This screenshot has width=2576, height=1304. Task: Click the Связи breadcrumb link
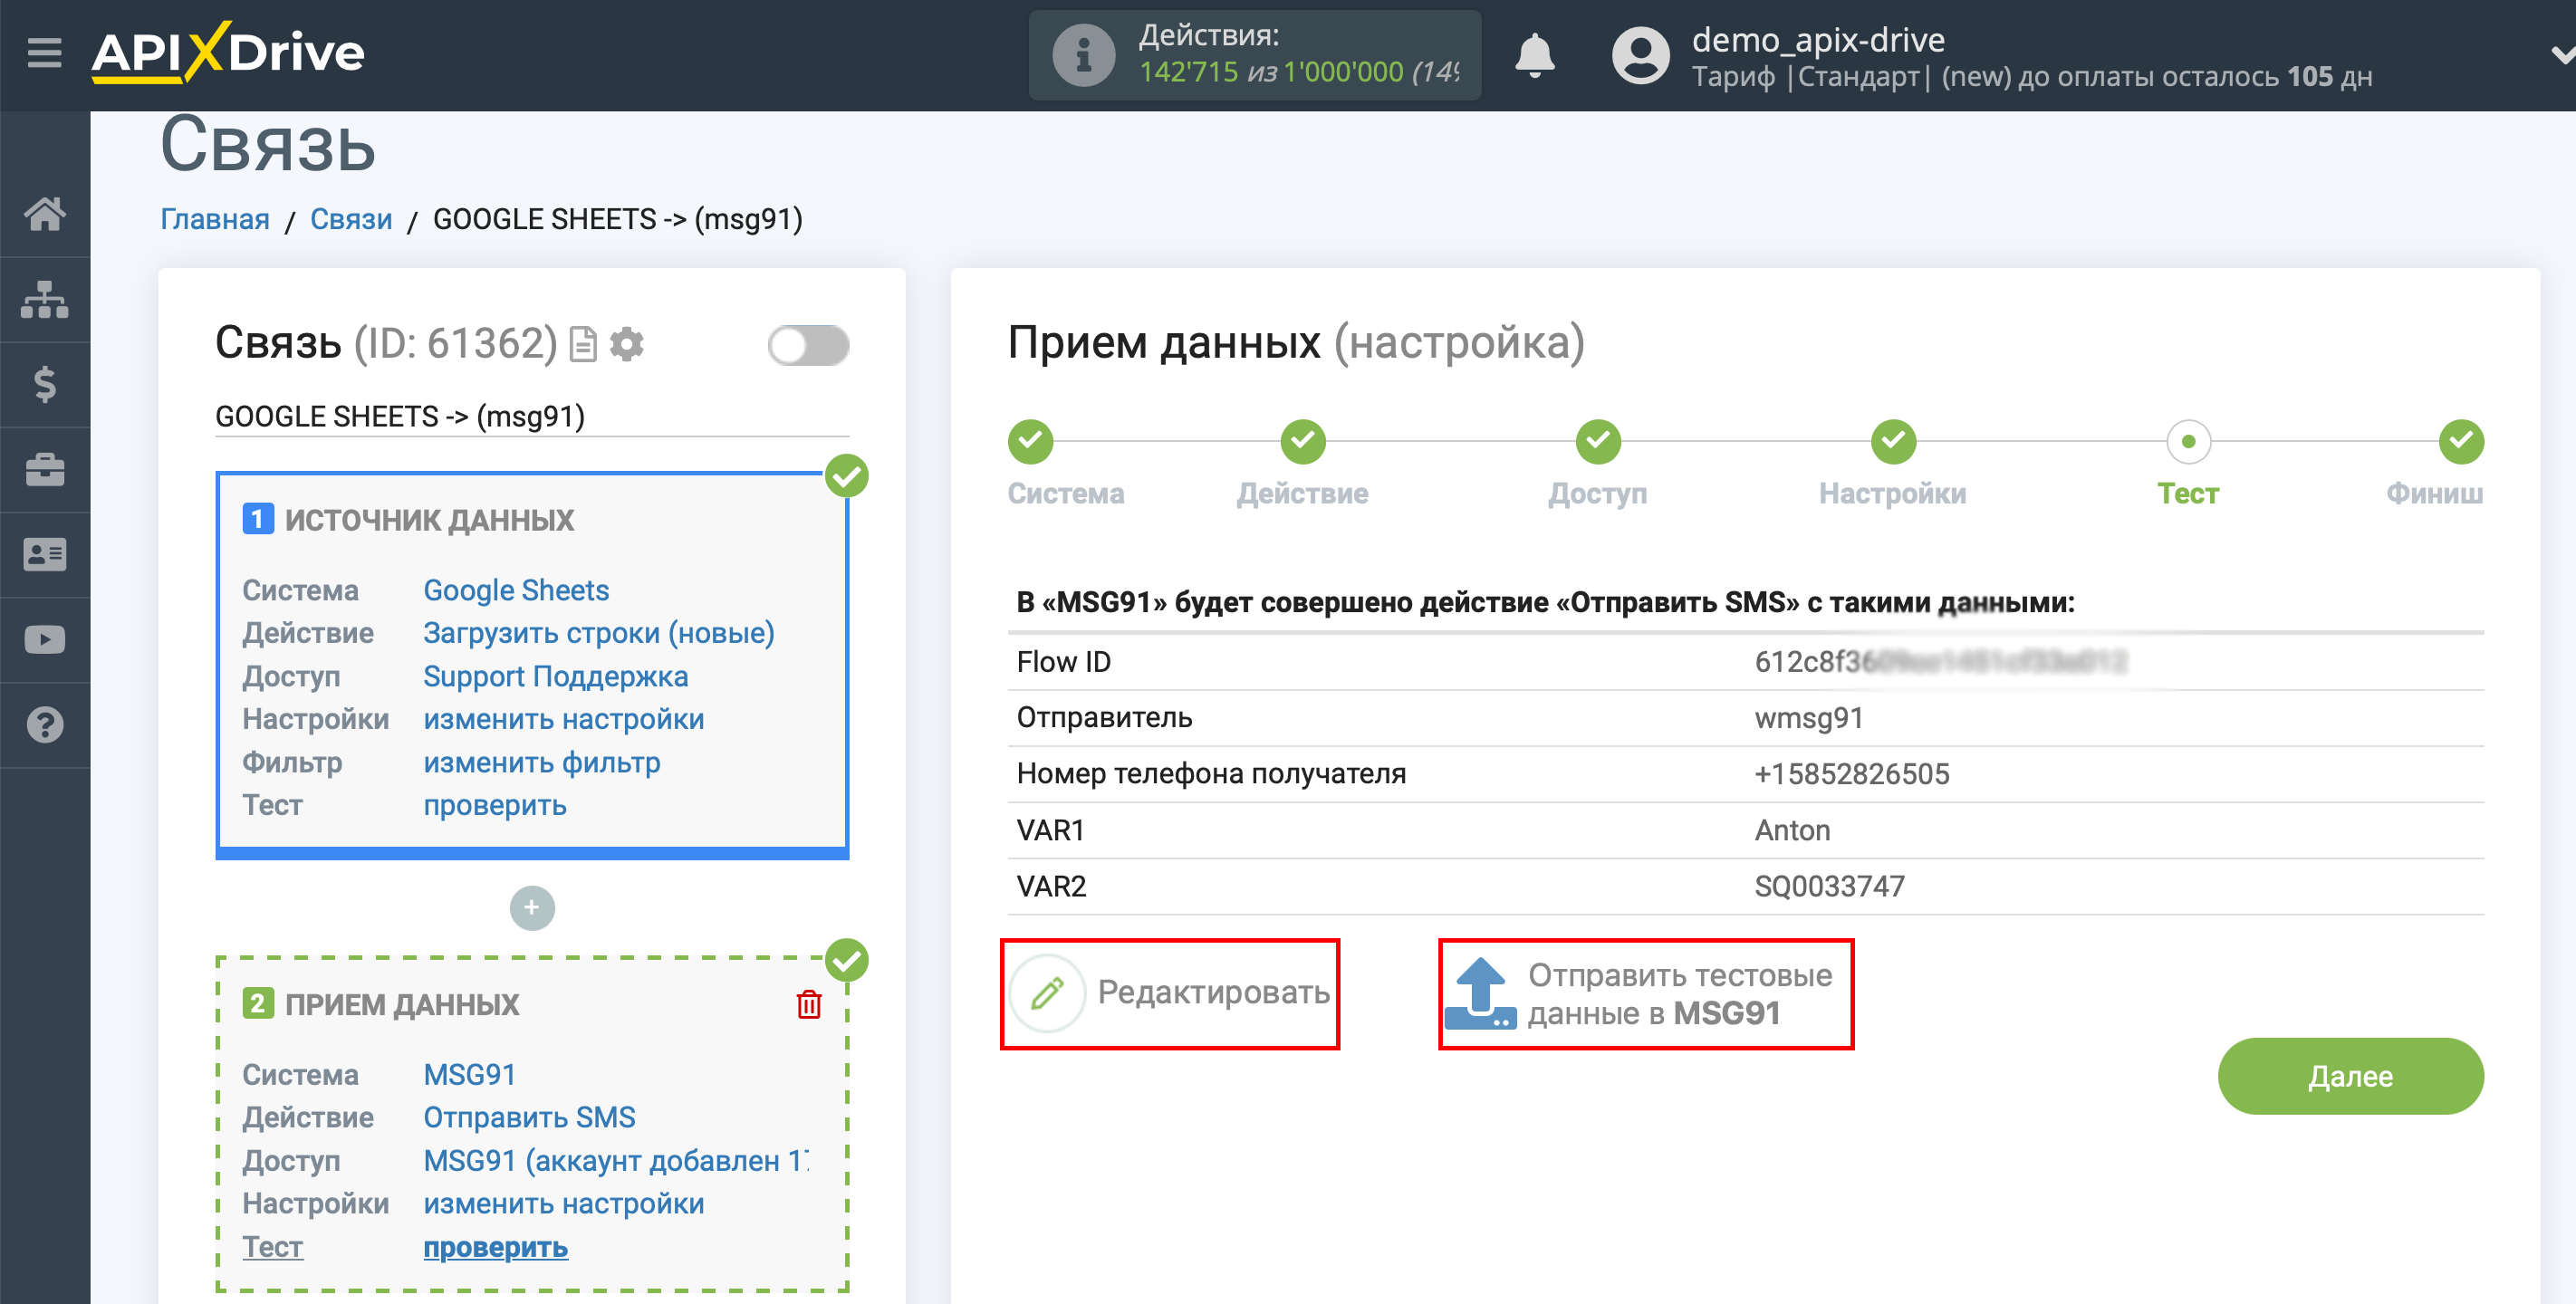351,219
